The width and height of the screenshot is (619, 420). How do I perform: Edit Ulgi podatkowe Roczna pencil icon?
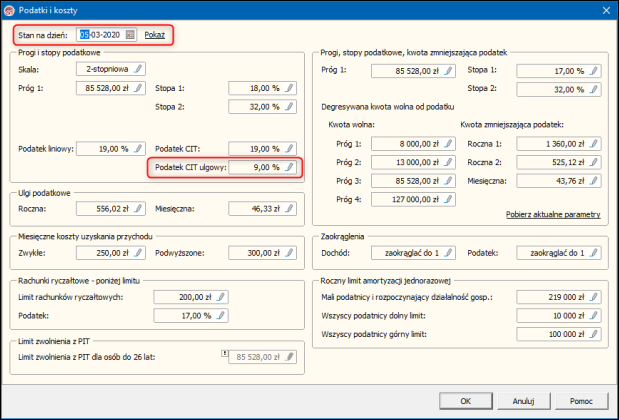tap(138, 208)
